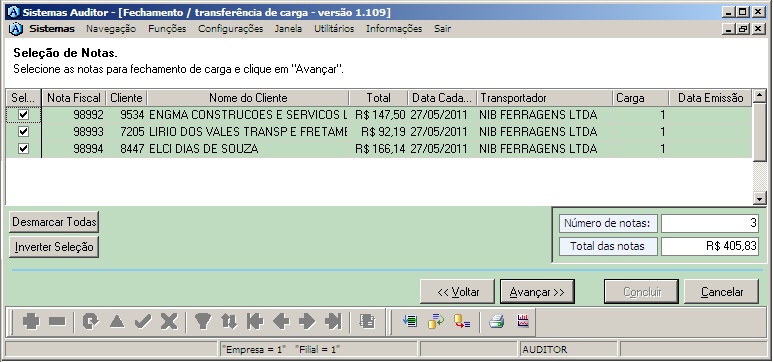The image size is (773, 362).
Task: Open the Configurações menu
Action: (x=231, y=29)
